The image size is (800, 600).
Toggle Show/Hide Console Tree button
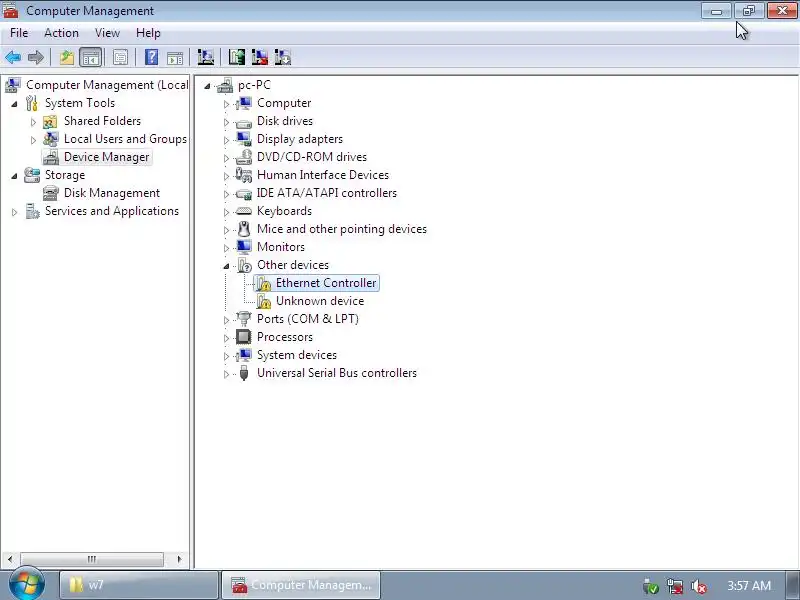[91, 57]
